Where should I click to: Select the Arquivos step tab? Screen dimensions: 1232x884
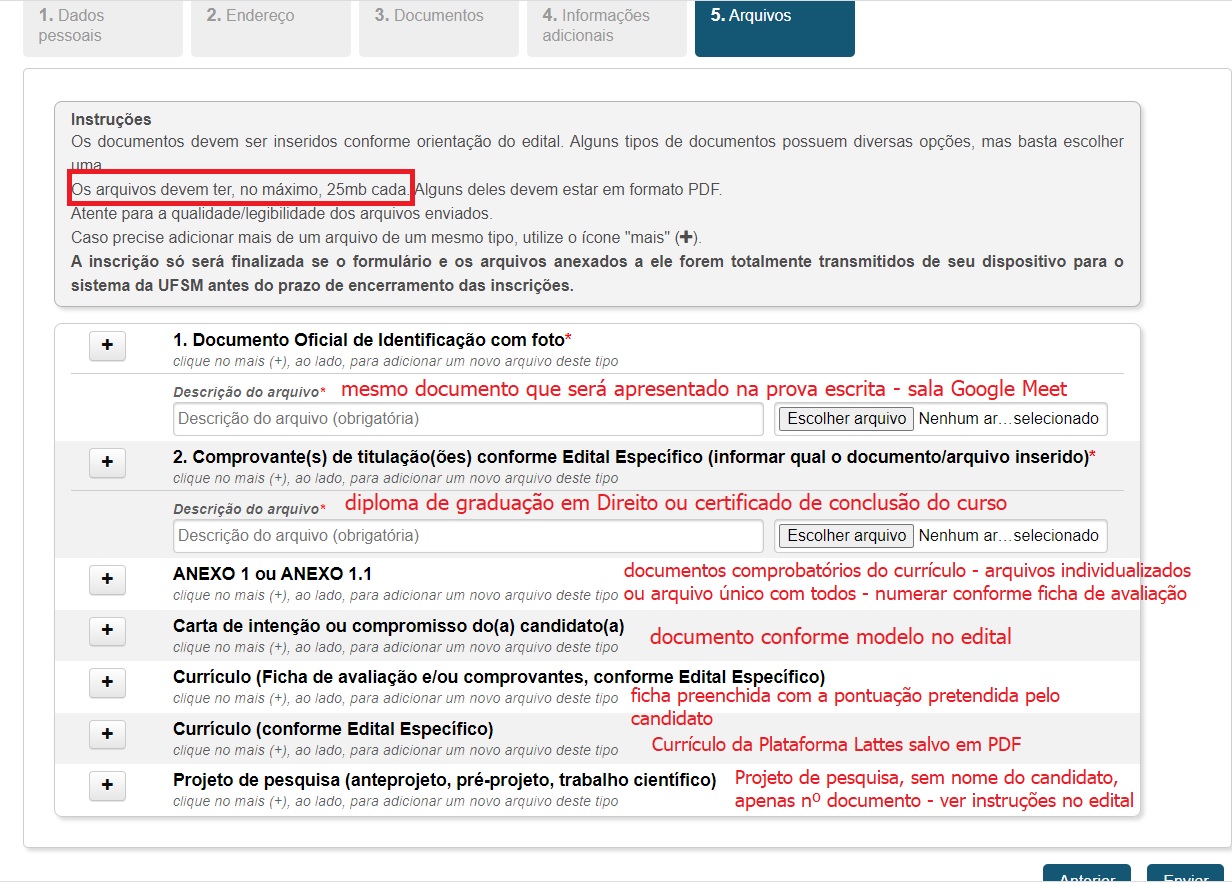[775, 27]
